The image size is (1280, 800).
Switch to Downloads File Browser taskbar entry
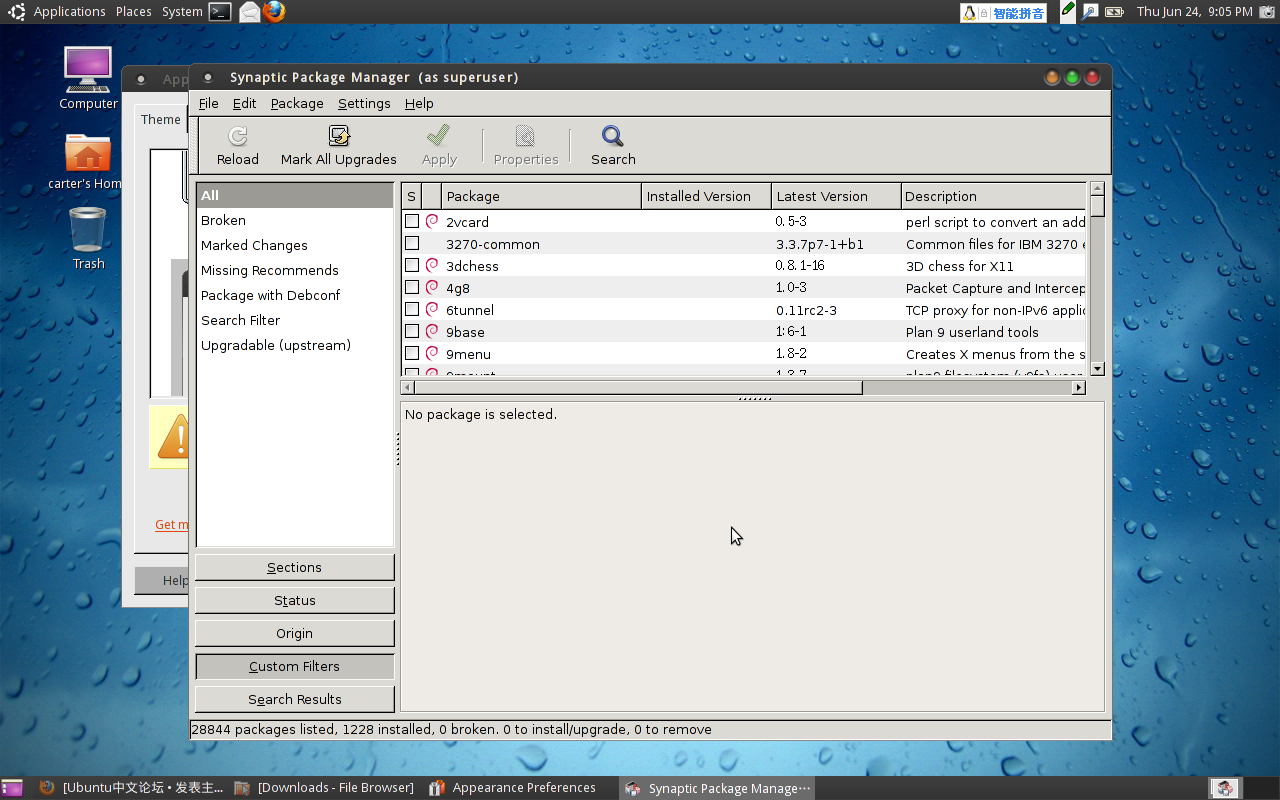tap(325, 788)
